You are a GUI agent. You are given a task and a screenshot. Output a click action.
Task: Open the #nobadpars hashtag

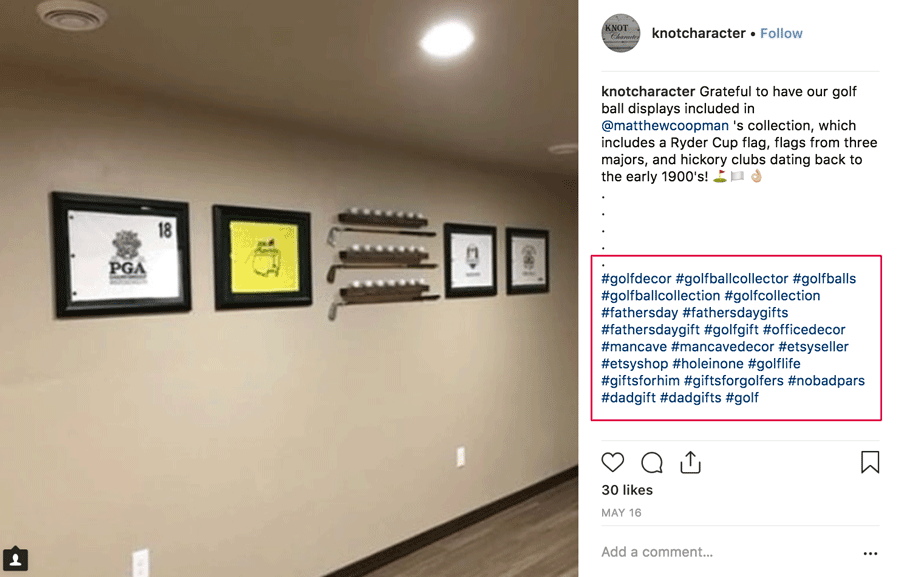pyautogui.click(x=826, y=380)
